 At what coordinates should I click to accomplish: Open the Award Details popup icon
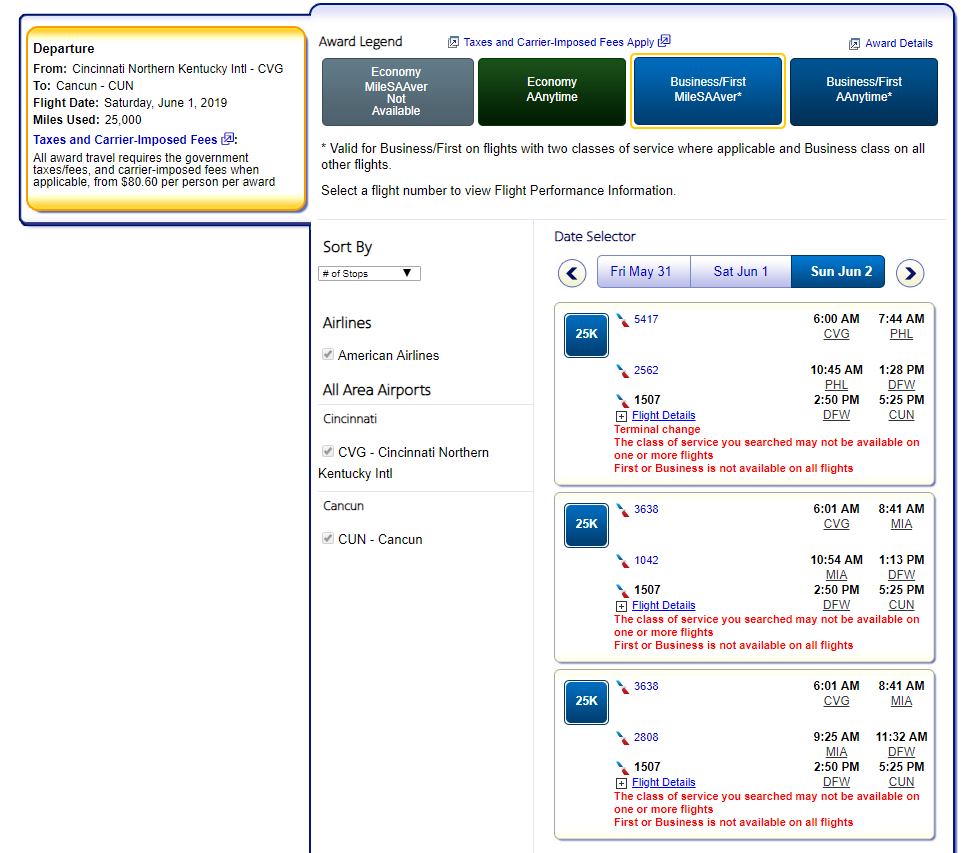[854, 44]
